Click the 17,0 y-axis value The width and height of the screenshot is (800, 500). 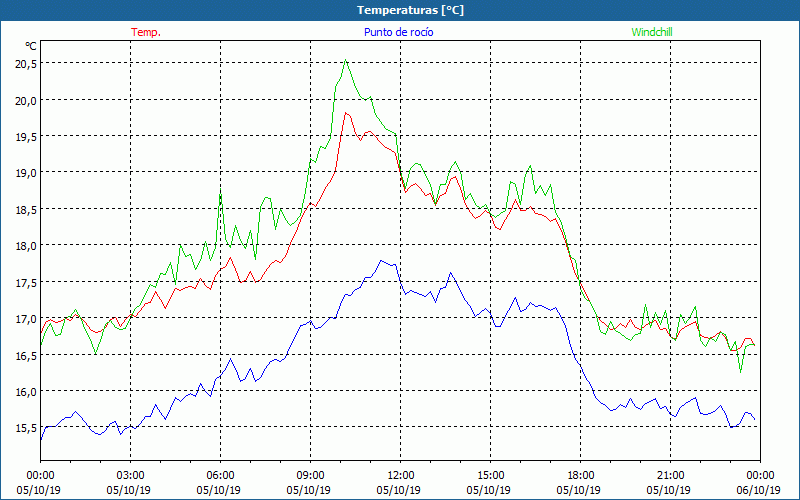pyautogui.click(x=26, y=319)
